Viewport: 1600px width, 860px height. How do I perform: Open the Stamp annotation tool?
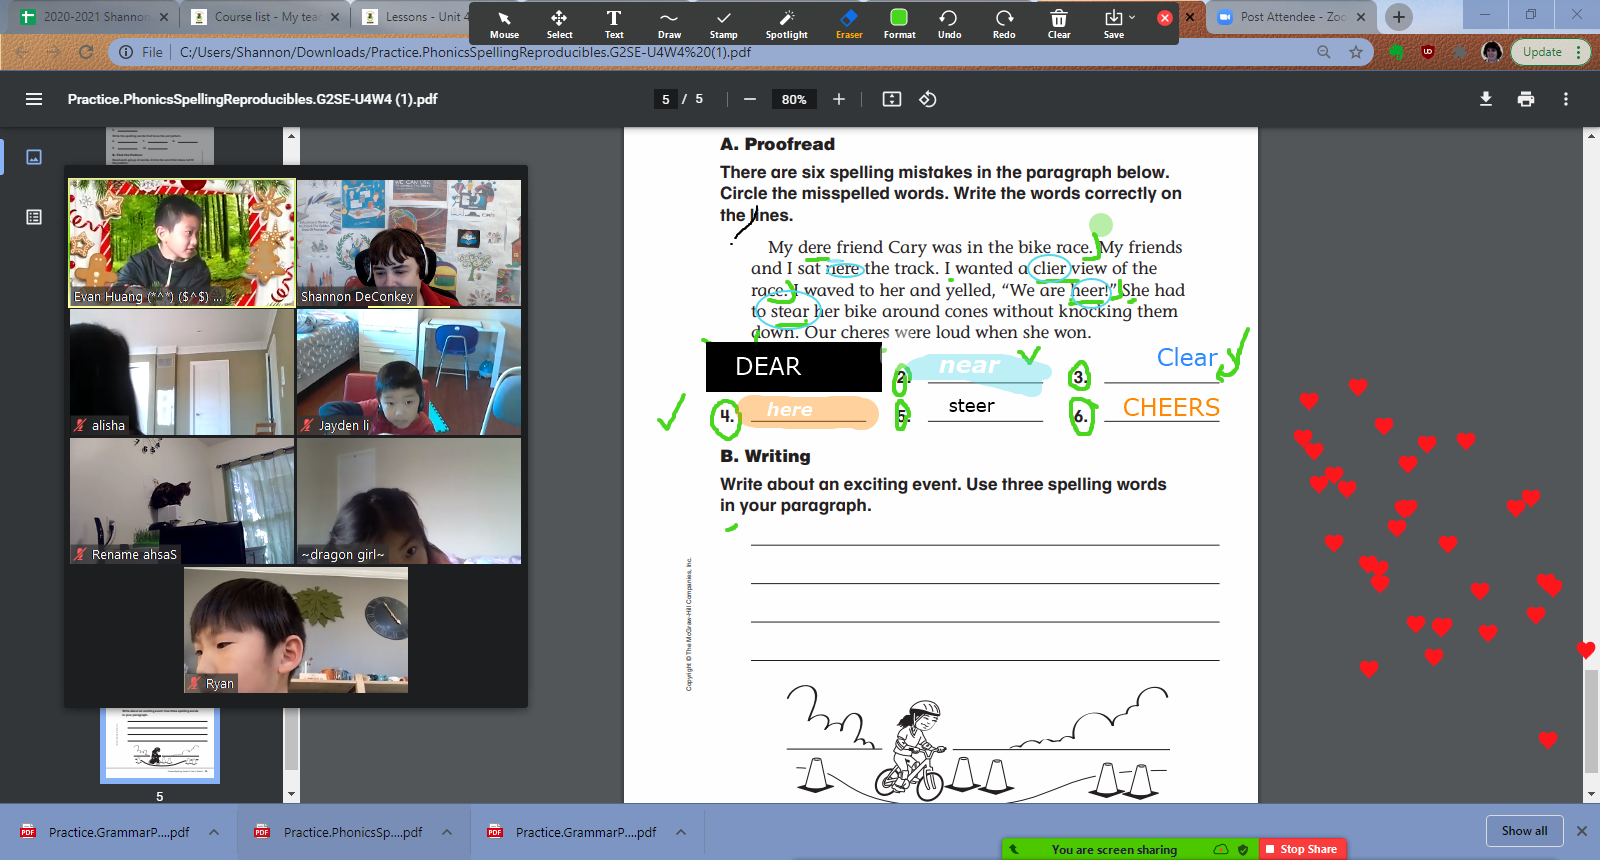click(723, 24)
